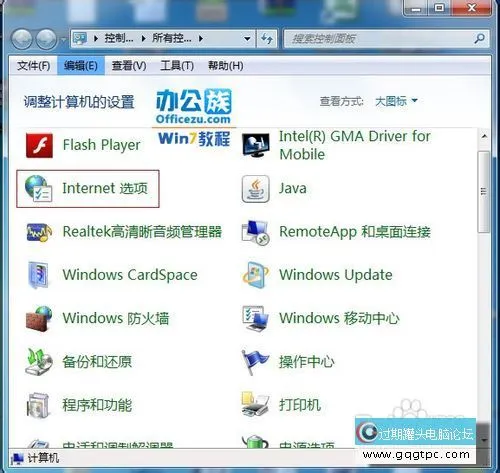Click the 操作中心 flag icon
The width and height of the screenshot is (500, 473).
[255, 362]
